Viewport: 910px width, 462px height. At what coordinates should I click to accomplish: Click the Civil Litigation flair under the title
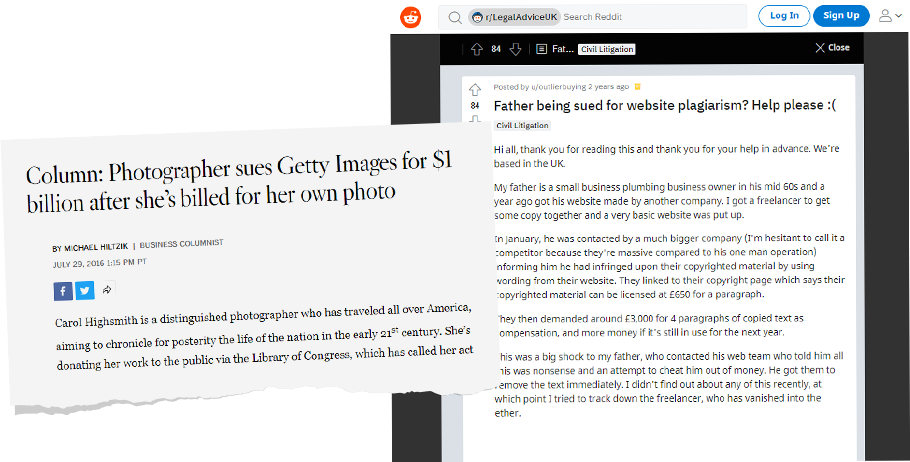coord(522,125)
